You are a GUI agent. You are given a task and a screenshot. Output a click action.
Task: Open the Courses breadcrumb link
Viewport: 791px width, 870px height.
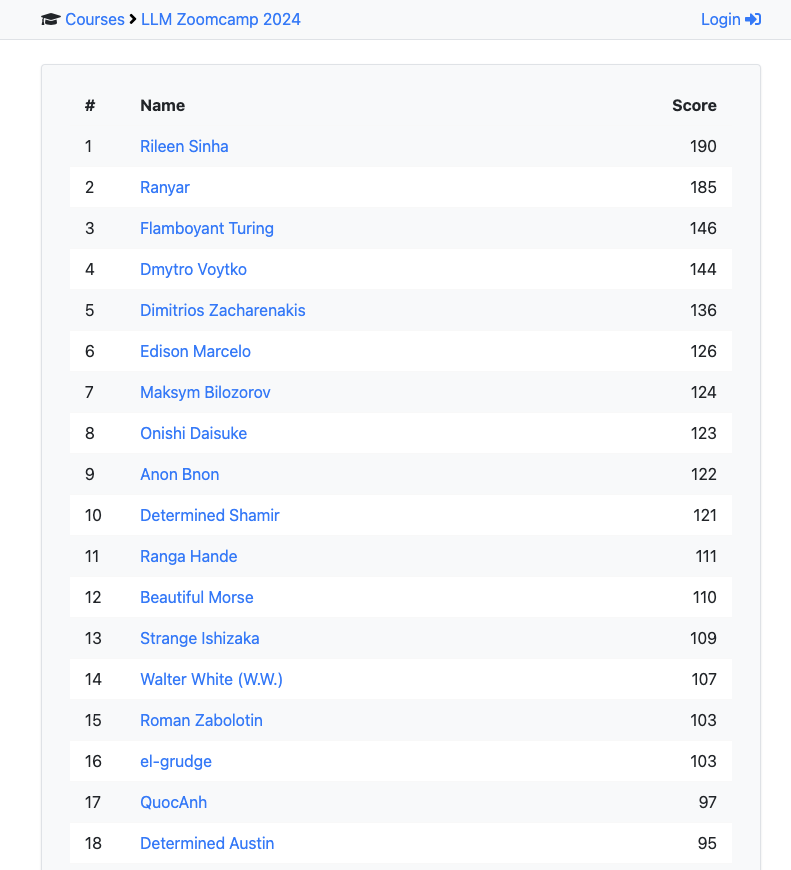tap(94, 19)
